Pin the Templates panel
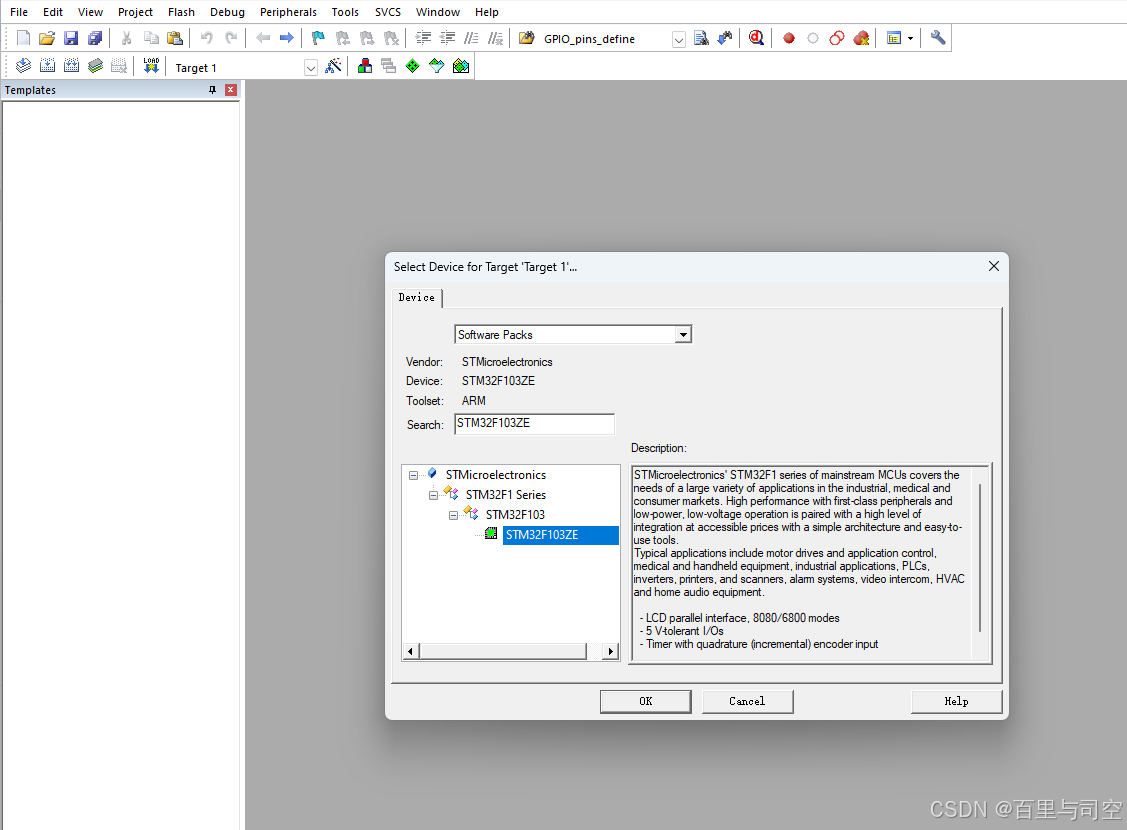The image size is (1127, 830). coord(212,90)
